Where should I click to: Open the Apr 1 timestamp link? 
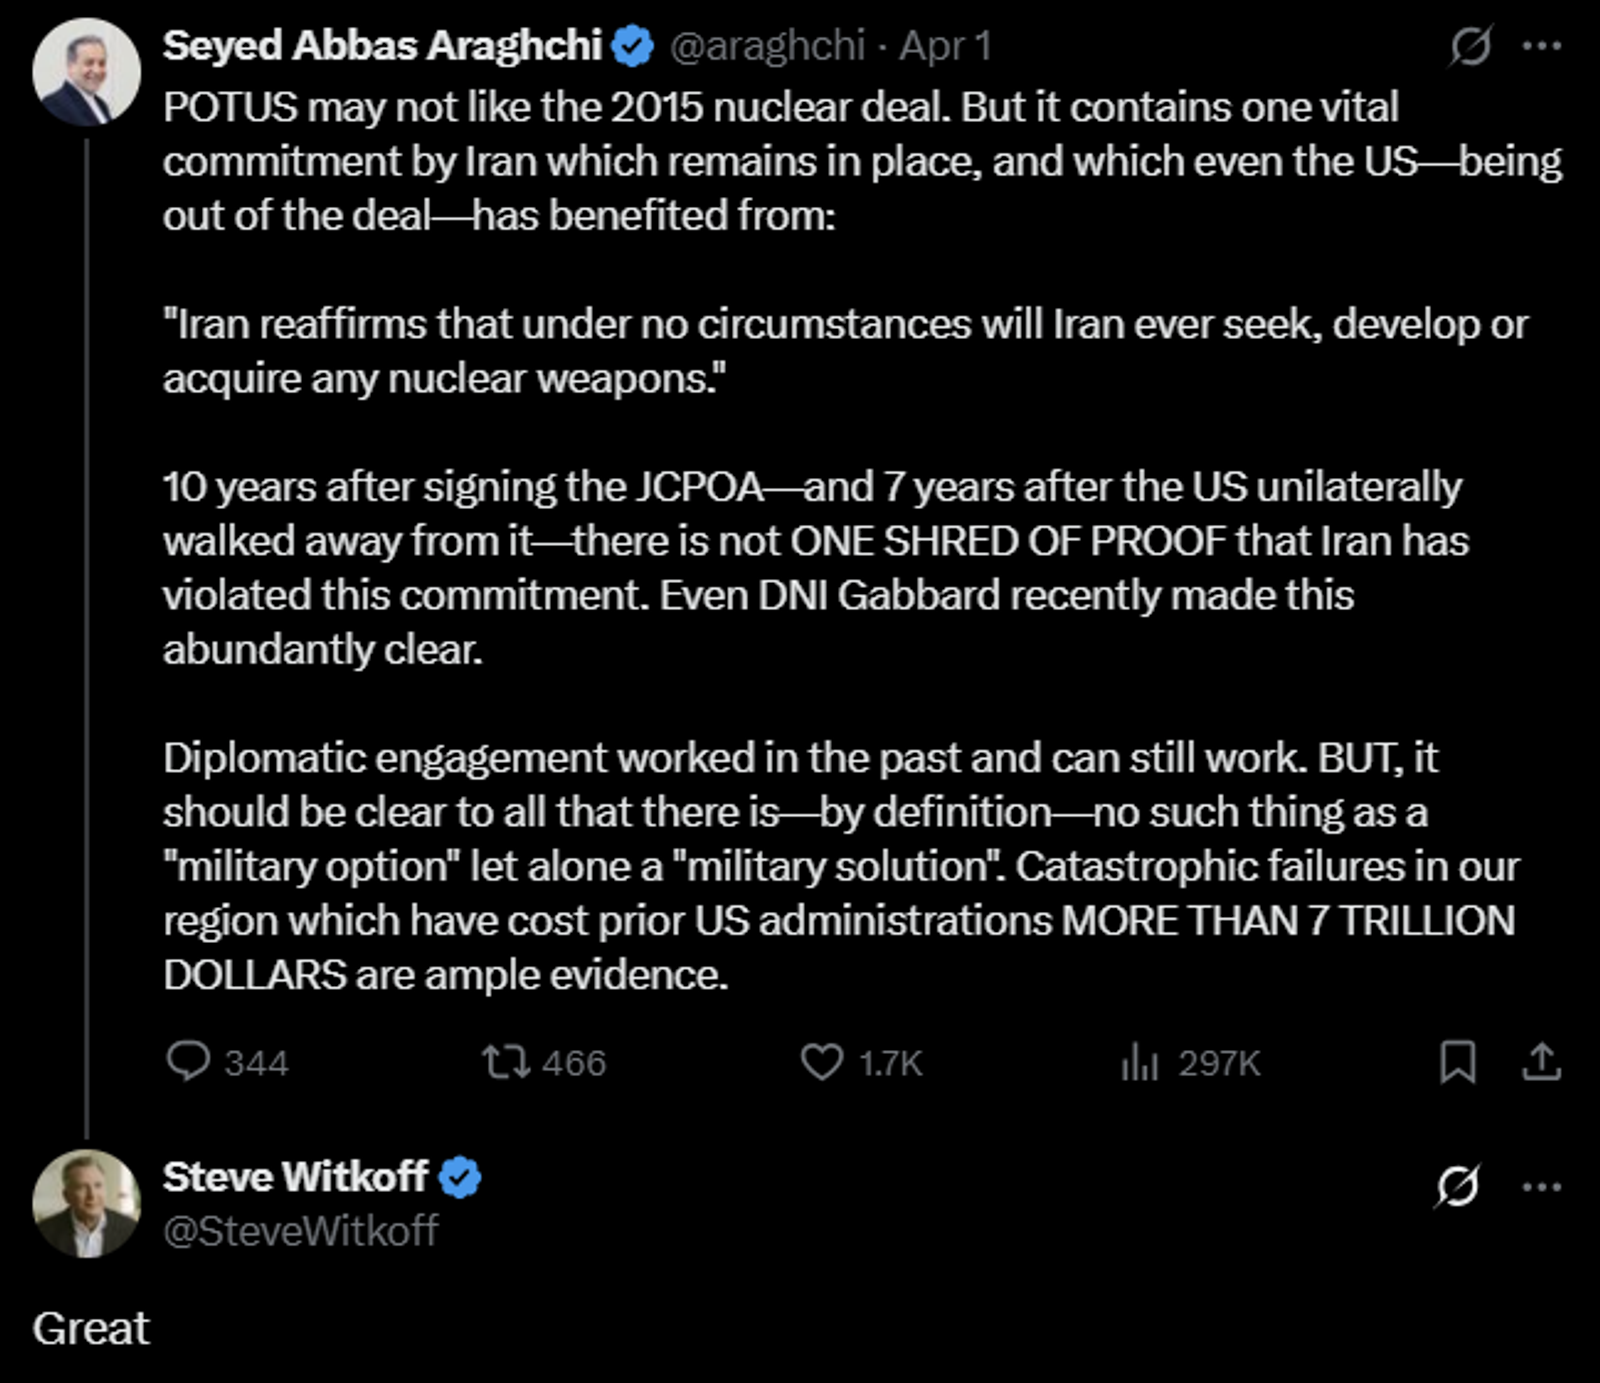(x=944, y=46)
